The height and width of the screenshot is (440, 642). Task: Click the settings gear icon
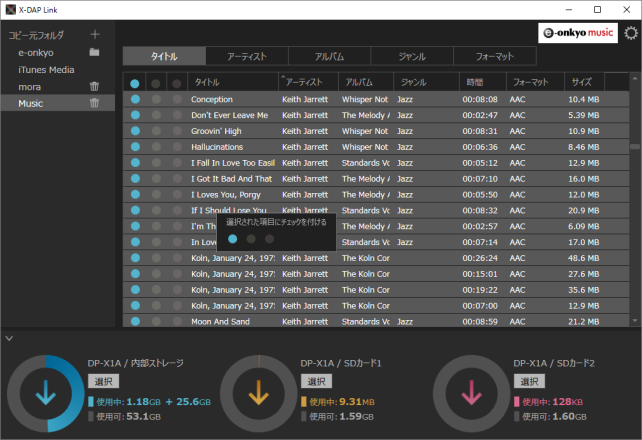(x=630, y=33)
